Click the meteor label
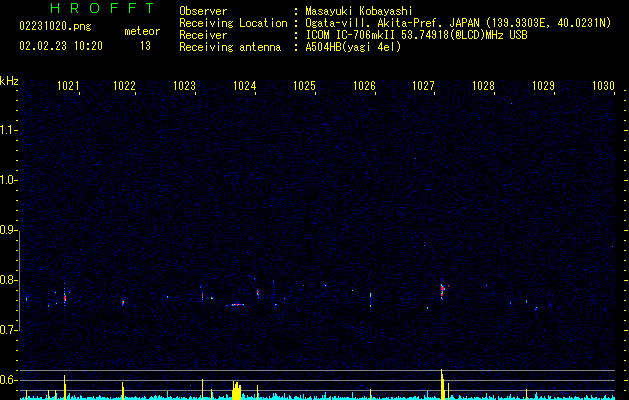629x400 pixels. coord(142,31)
